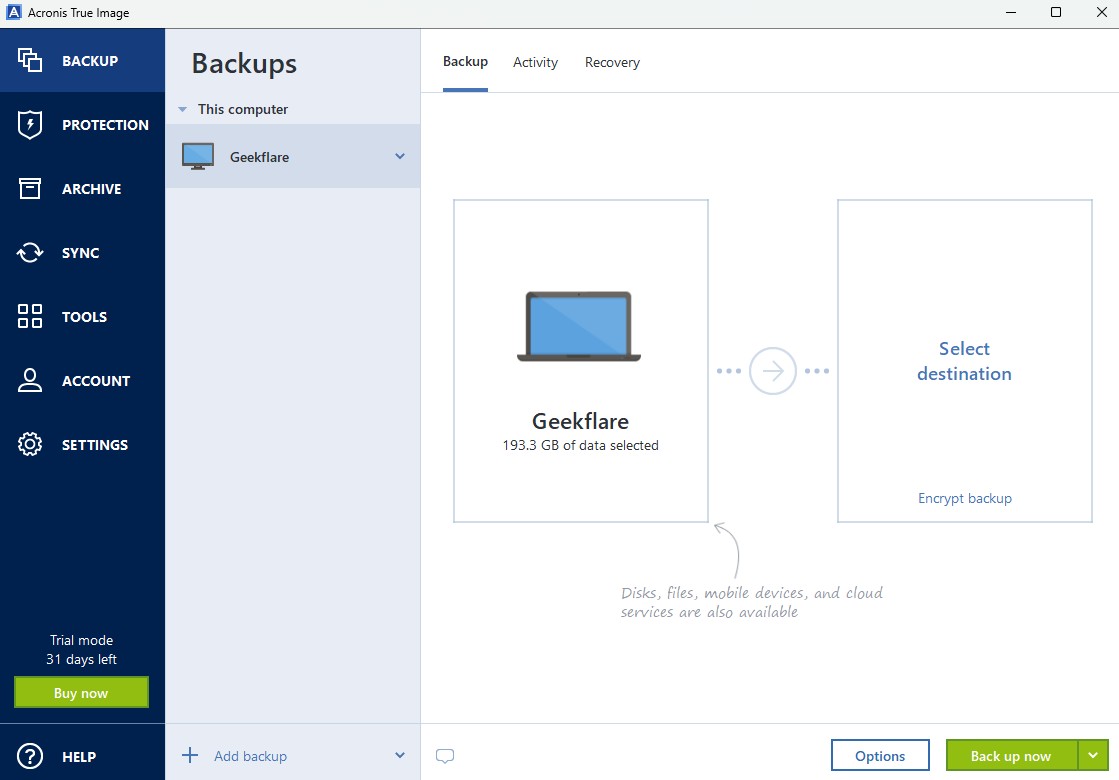Image resolution: width=1119 pixels, height=780 pixels.
Task: Click the Help question mark icon
Action: coord(30,756)
